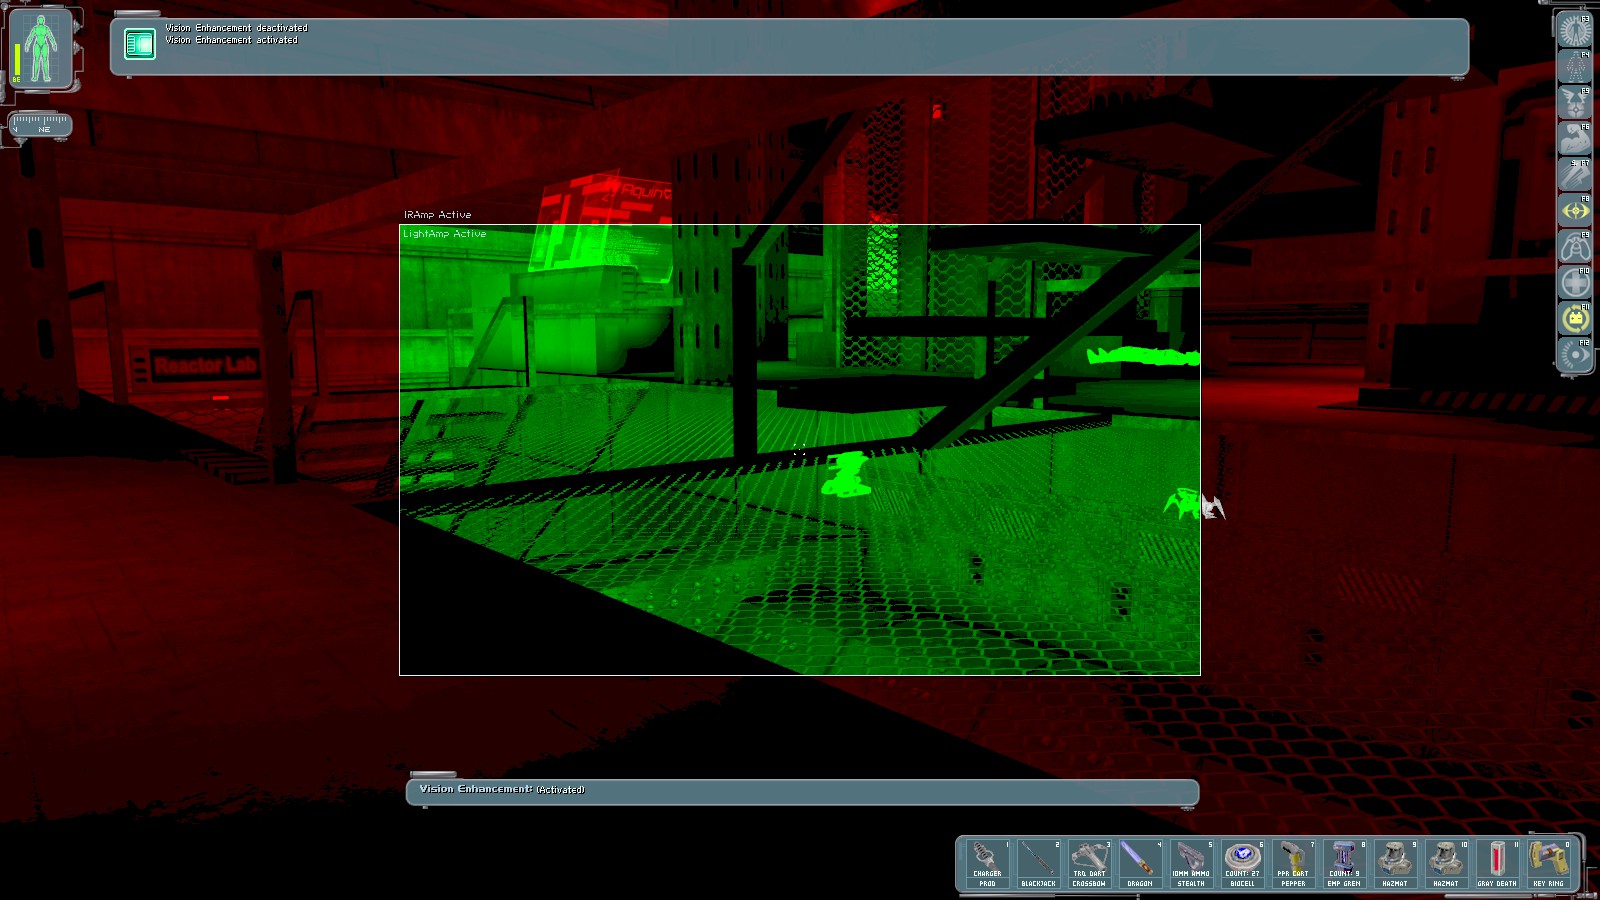Select the Pepper gun in belt slot 7
This screenshot has height=900, width=1600.
click(1294, 864)
